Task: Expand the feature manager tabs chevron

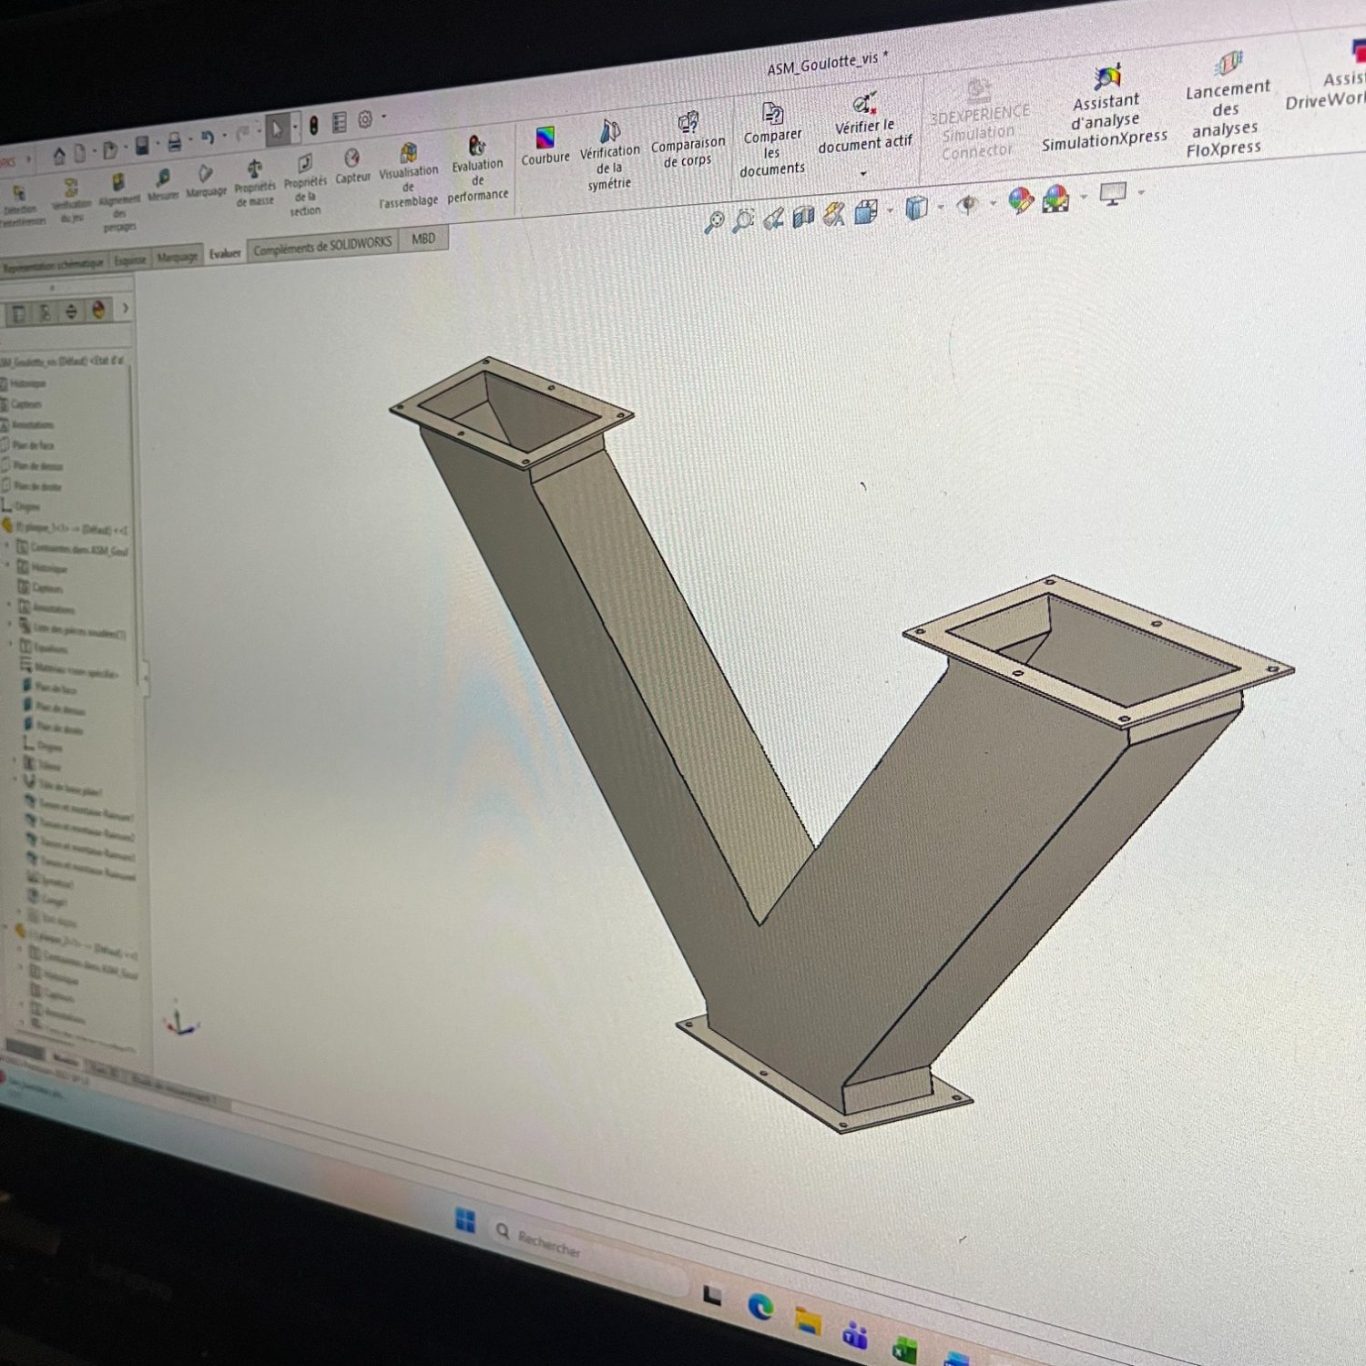Action: click(x=125, y=309)
